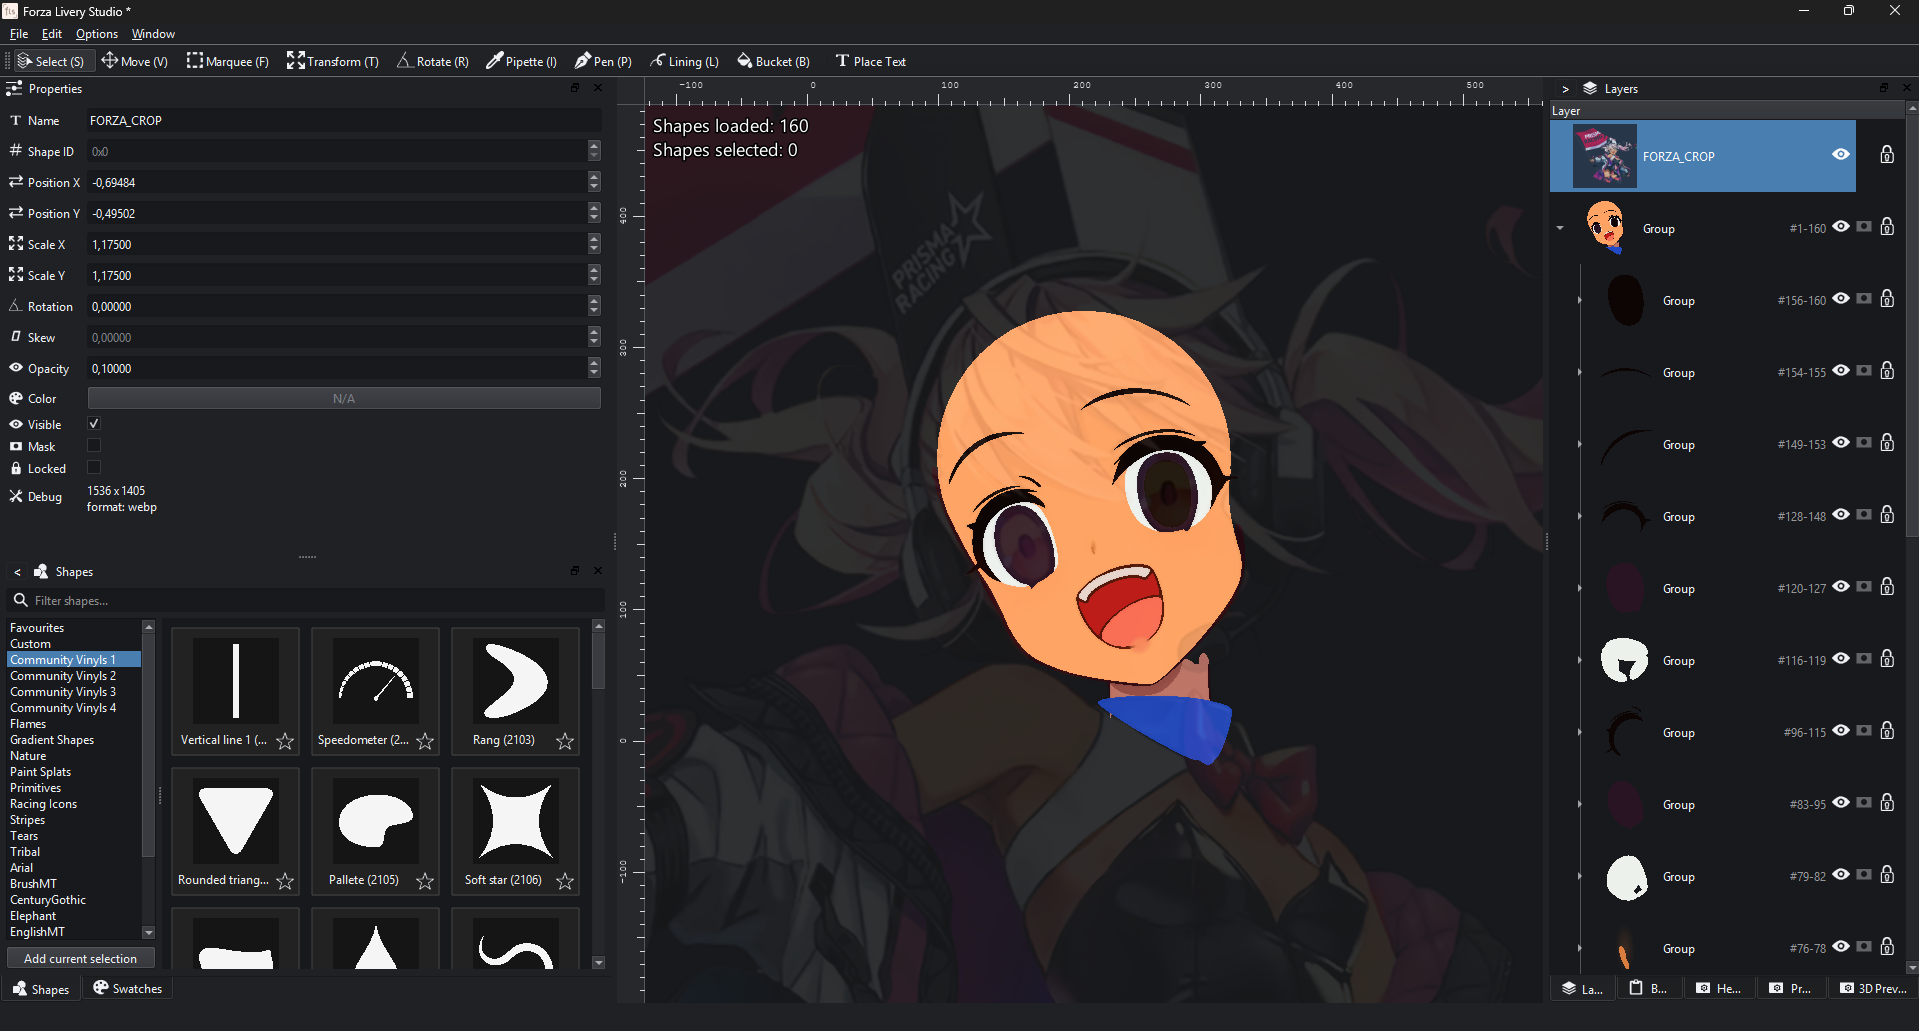The width and height of the screenshot is (1919, 1031).
Task: Activate the Move (V) tool
Action: pyautogui.click(x=134, y=61)
